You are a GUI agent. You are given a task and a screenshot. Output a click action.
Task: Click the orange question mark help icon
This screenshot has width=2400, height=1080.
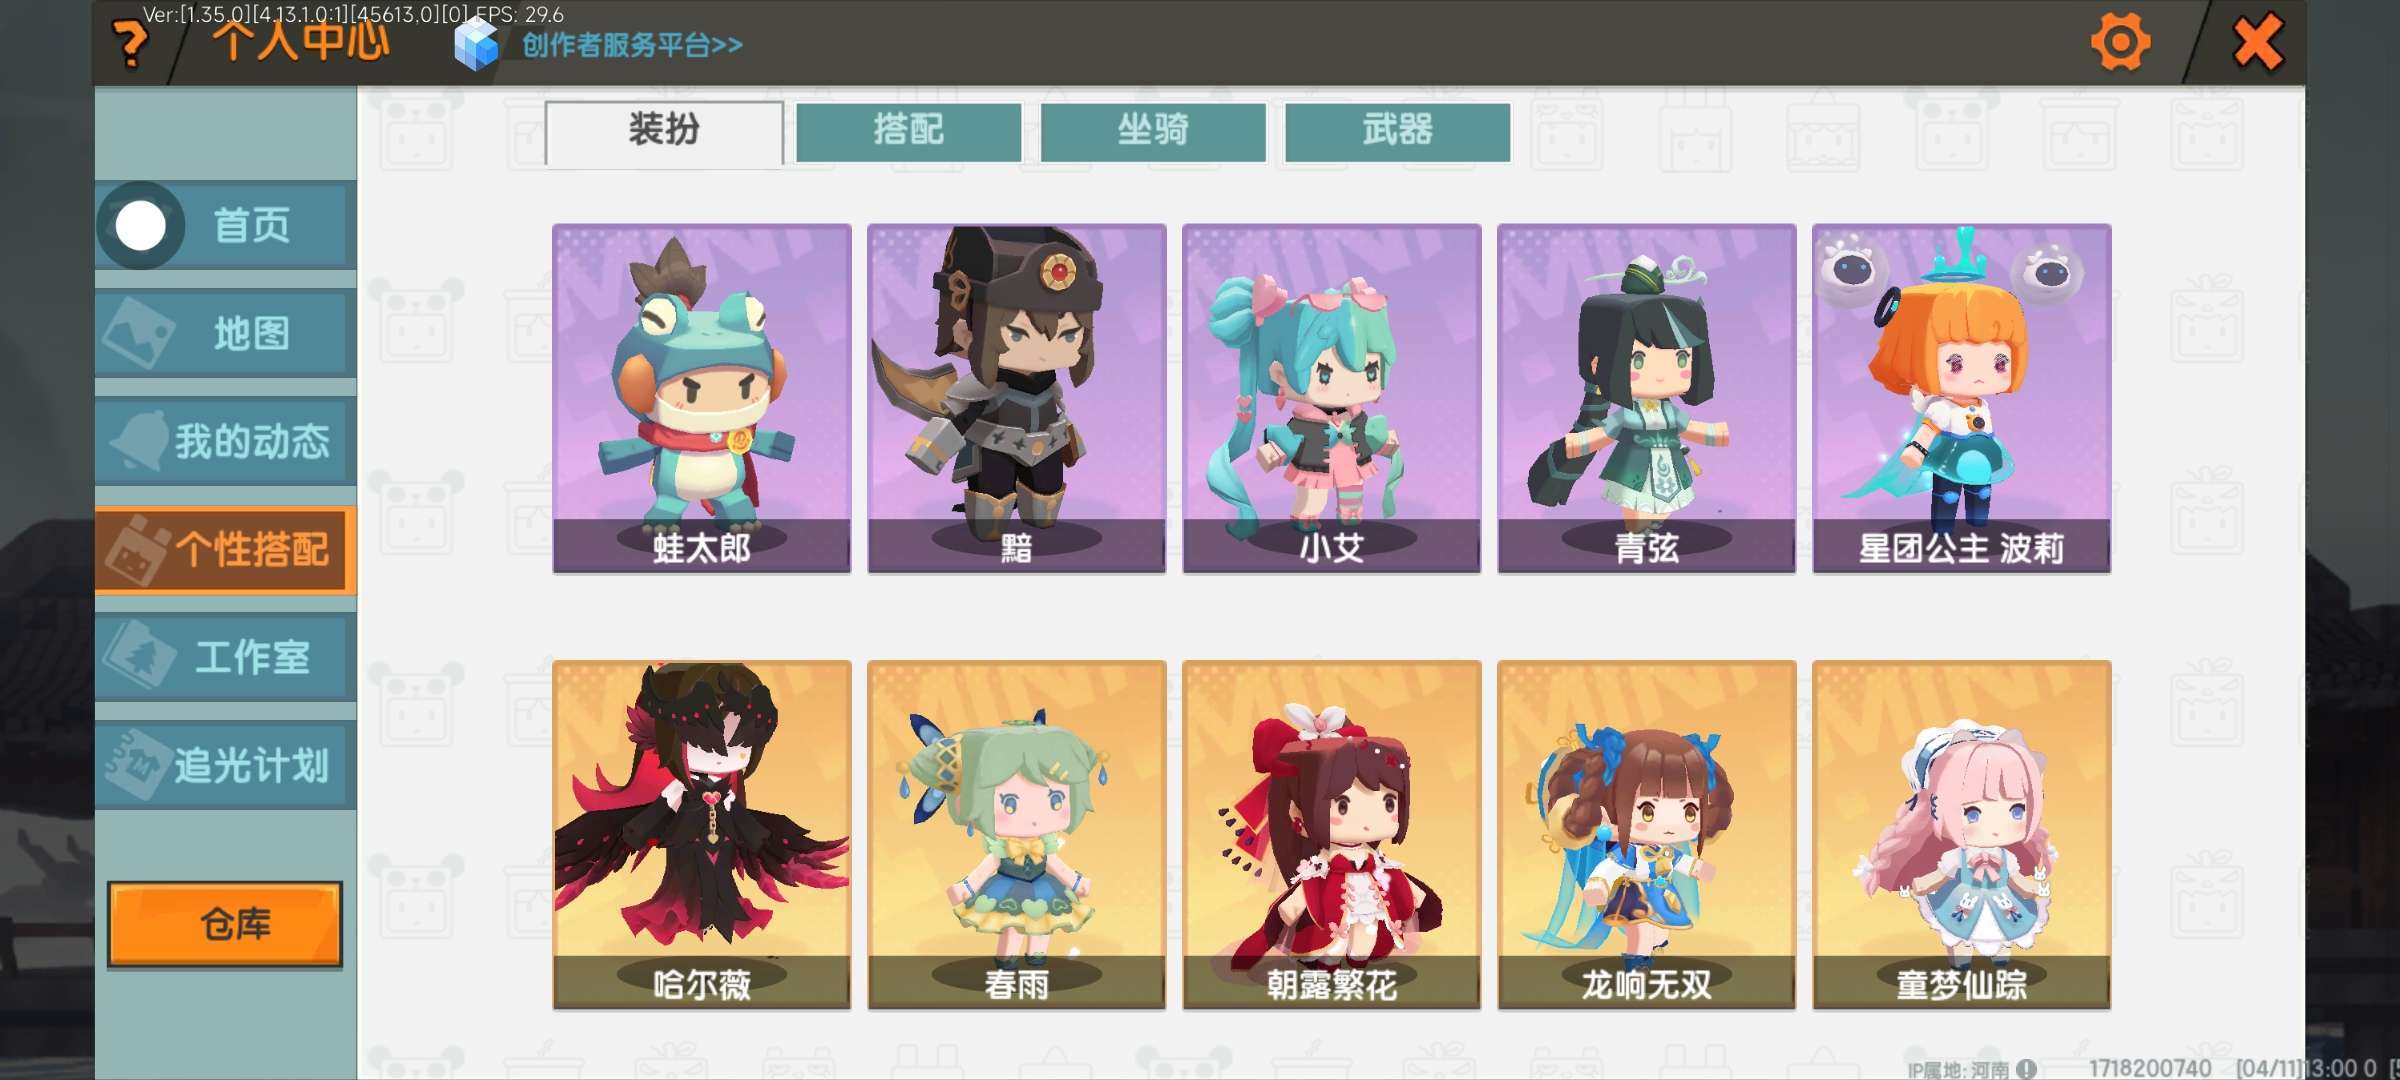click(130, 45)
